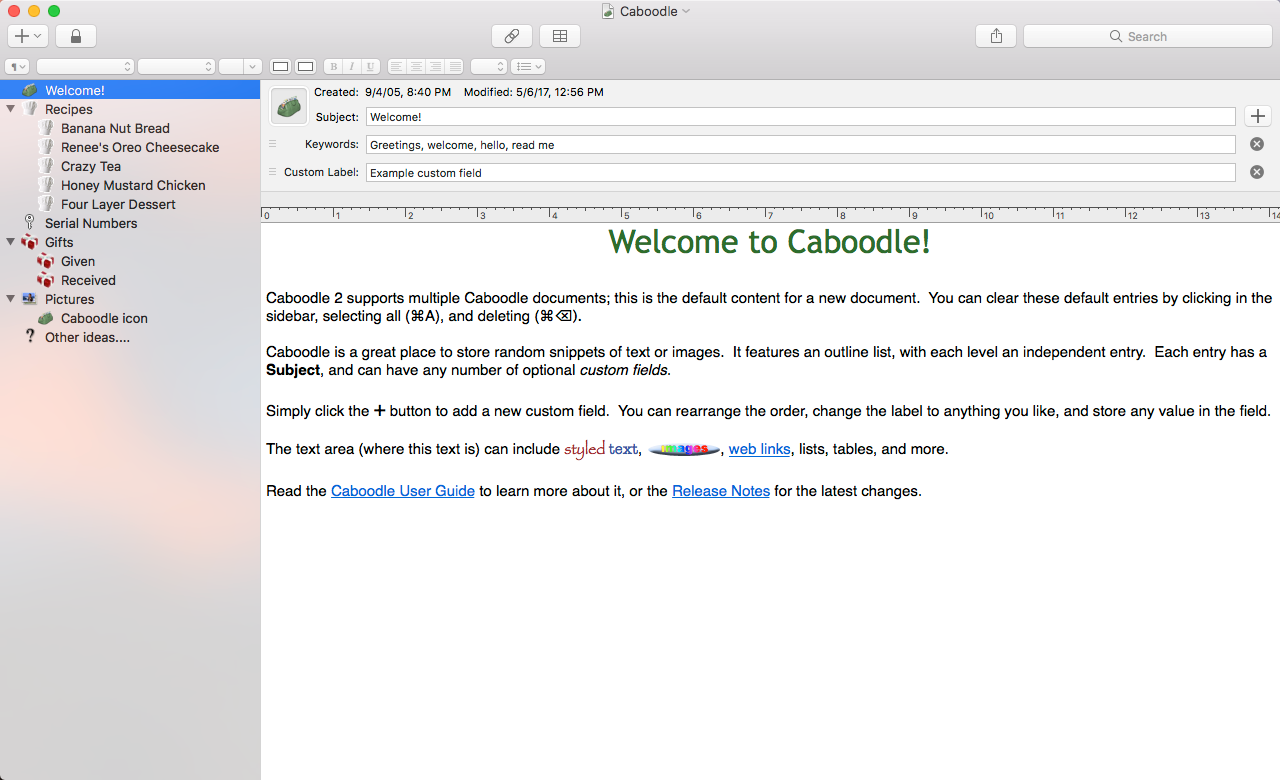Click the share toolbar button
Screen dimensions: 1280x780
coord(996,36)
